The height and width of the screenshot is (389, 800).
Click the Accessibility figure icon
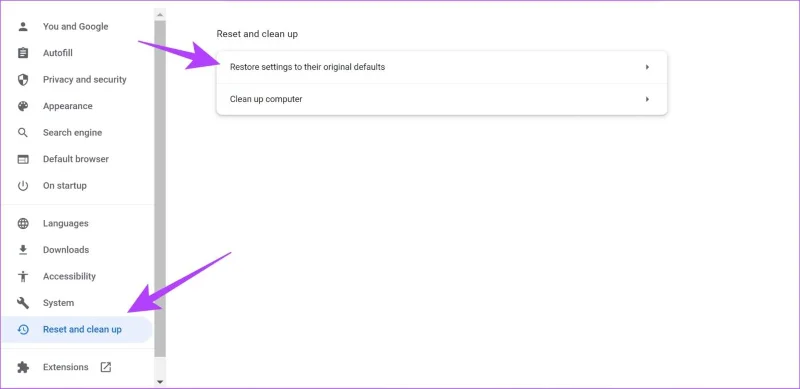pos(23,277)
